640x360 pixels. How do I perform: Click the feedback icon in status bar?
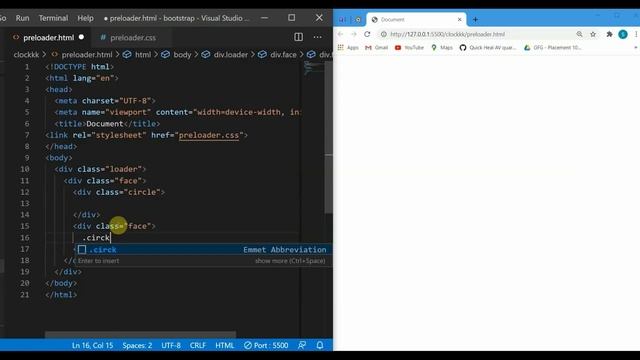(302, 345)
